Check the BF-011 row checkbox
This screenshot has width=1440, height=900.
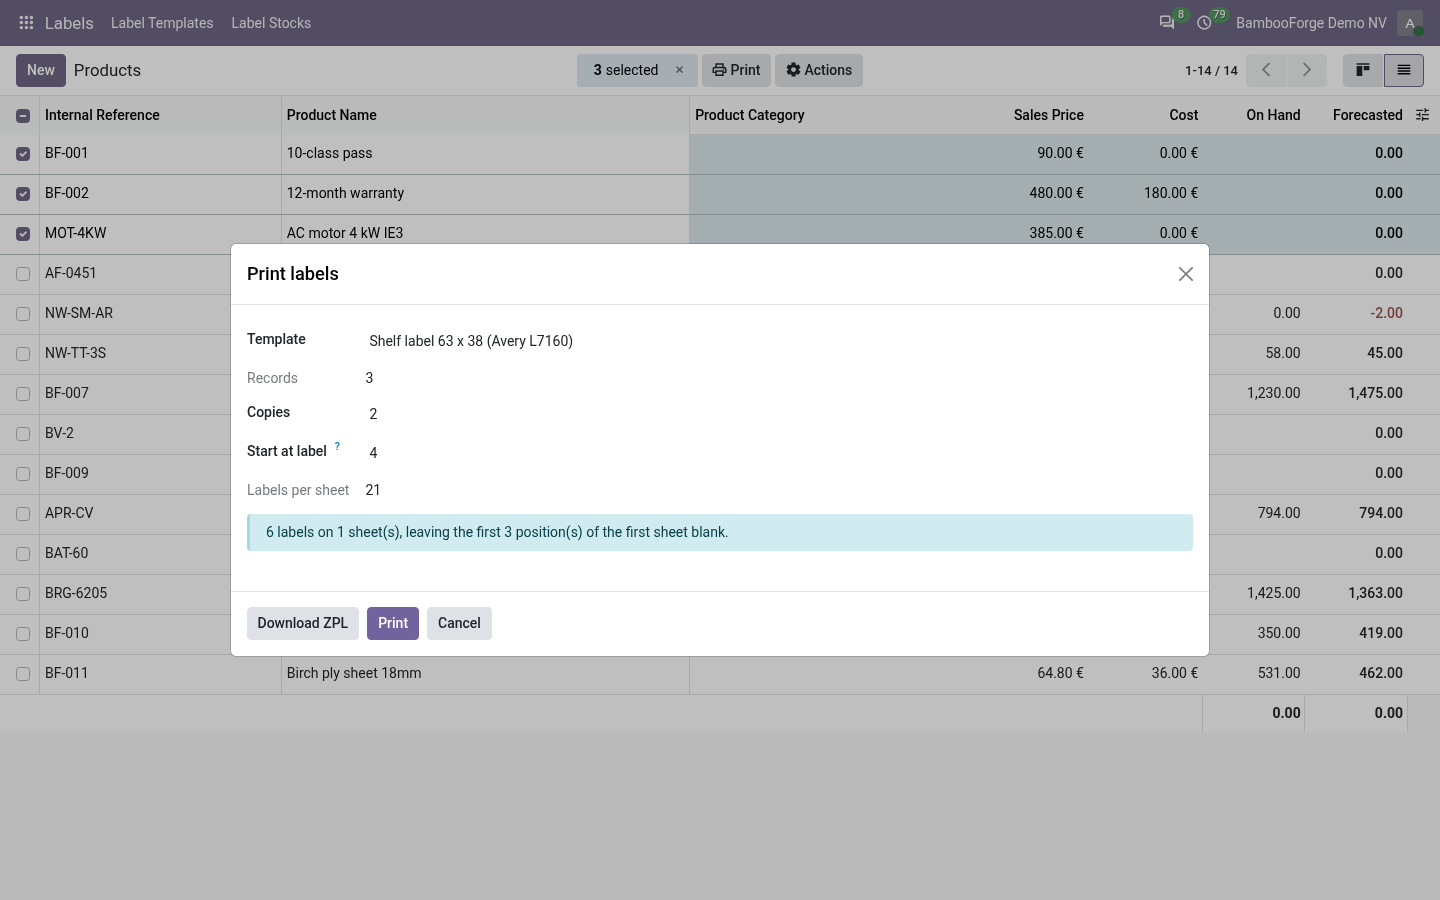coord(23,674)
